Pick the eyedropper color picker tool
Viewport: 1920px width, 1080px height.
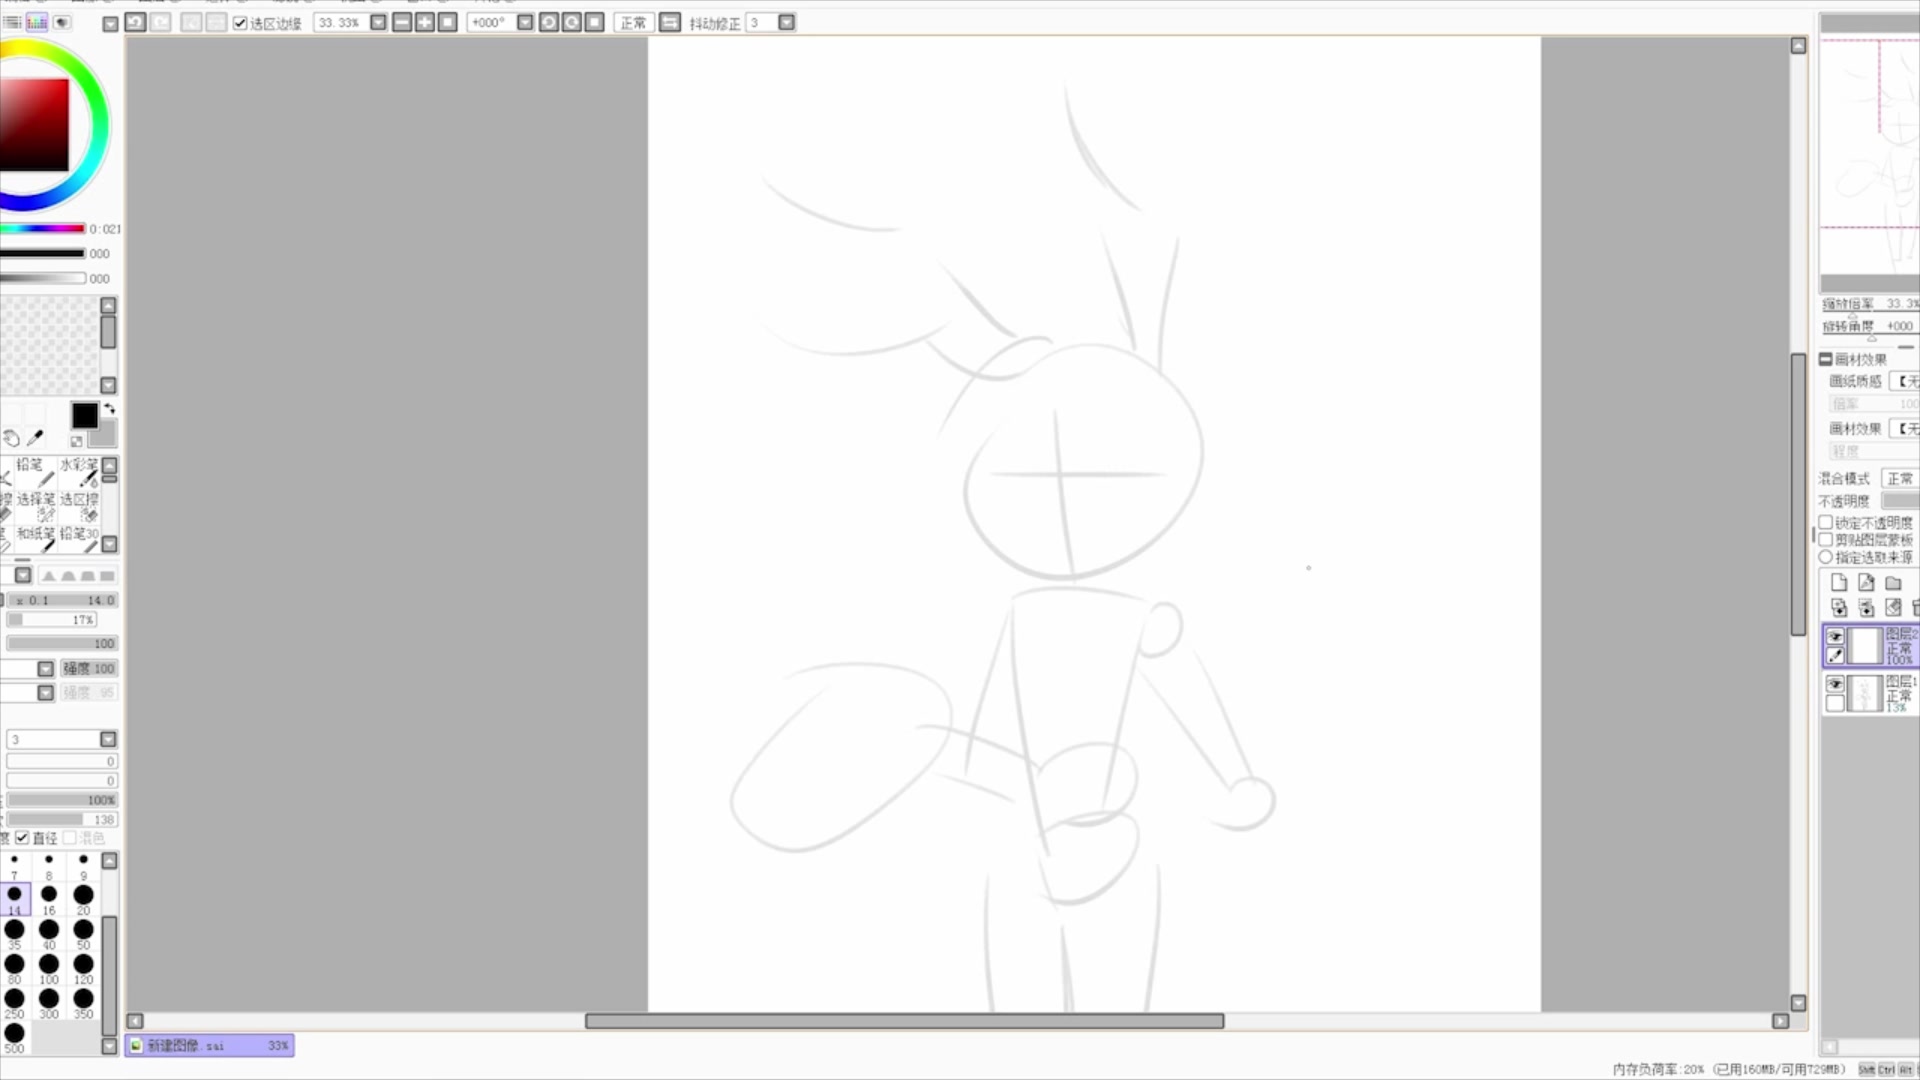tap(36, 438)
